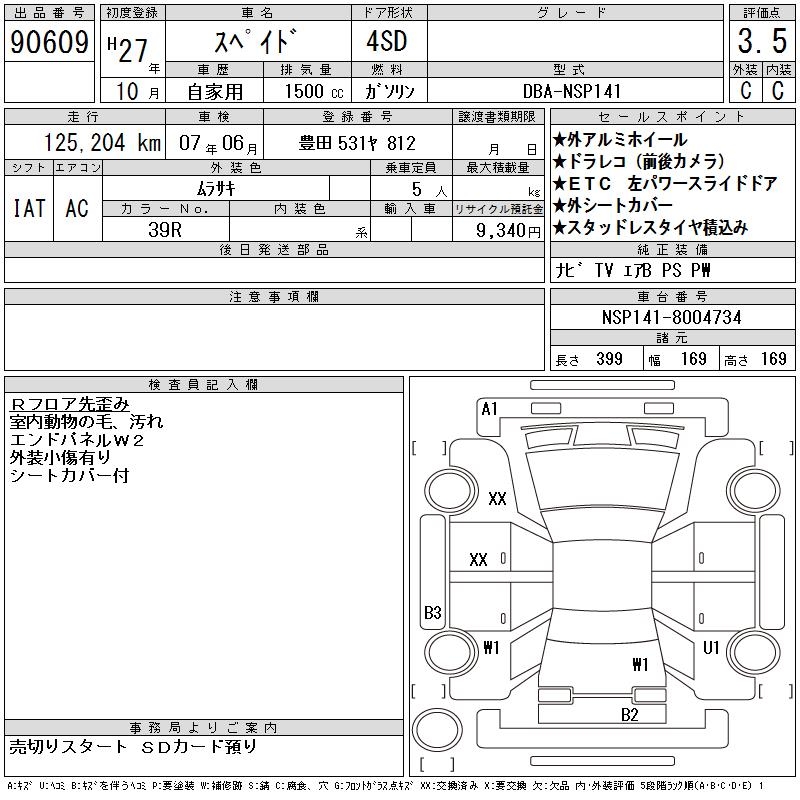Select the displacement value 1500 cc
This screenshot has width=800, height=800.
(x=314, y=91)
